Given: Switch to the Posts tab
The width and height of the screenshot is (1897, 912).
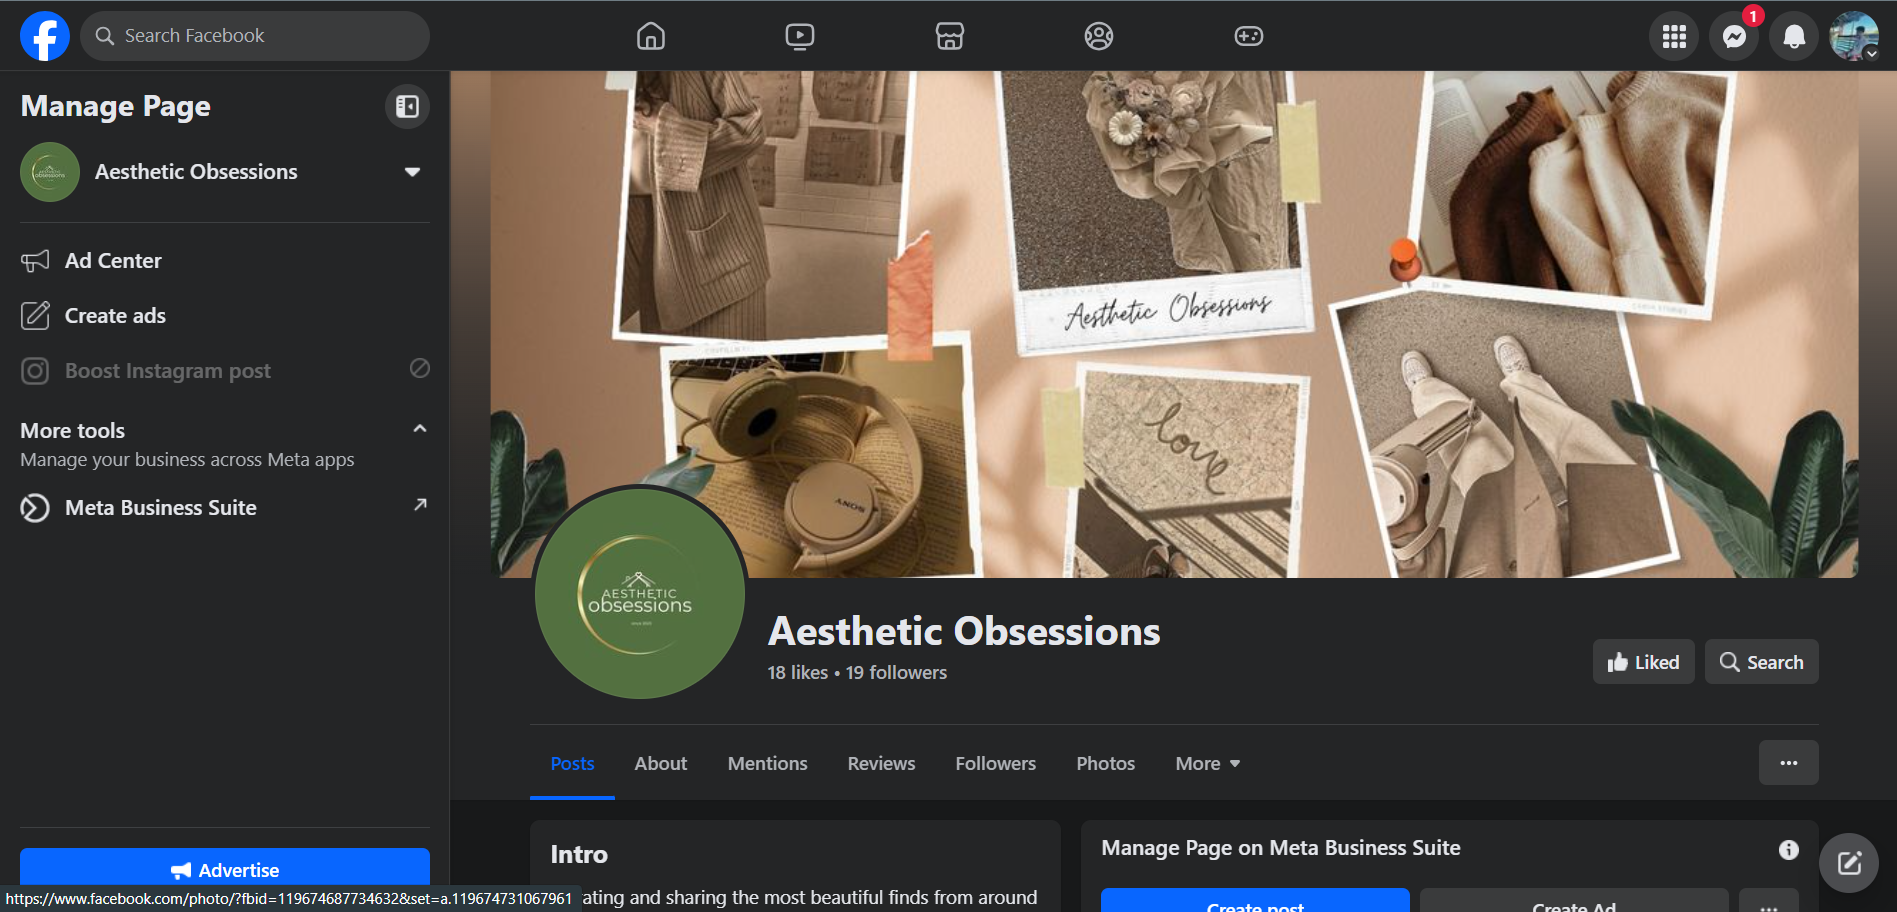Looking at the screenshot, I should click(x=572, y=764).
